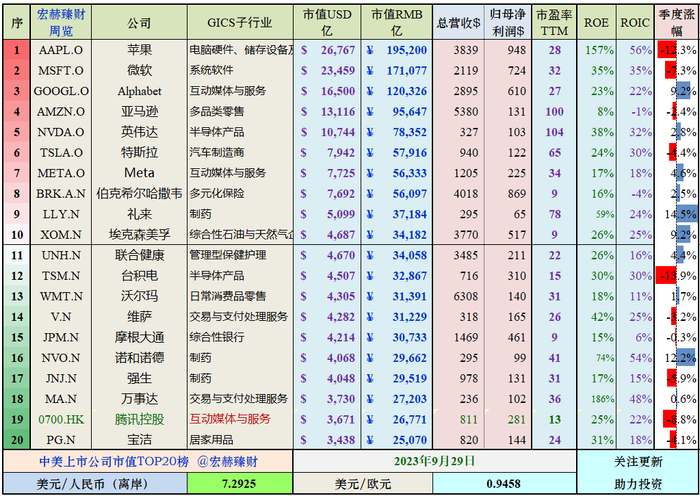Select the GOOGL.O ticker cell

61,91
